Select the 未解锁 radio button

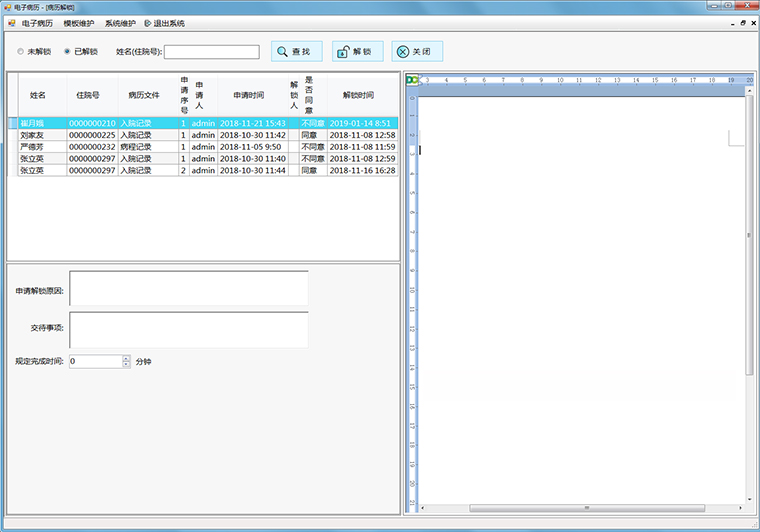(21, 52)
